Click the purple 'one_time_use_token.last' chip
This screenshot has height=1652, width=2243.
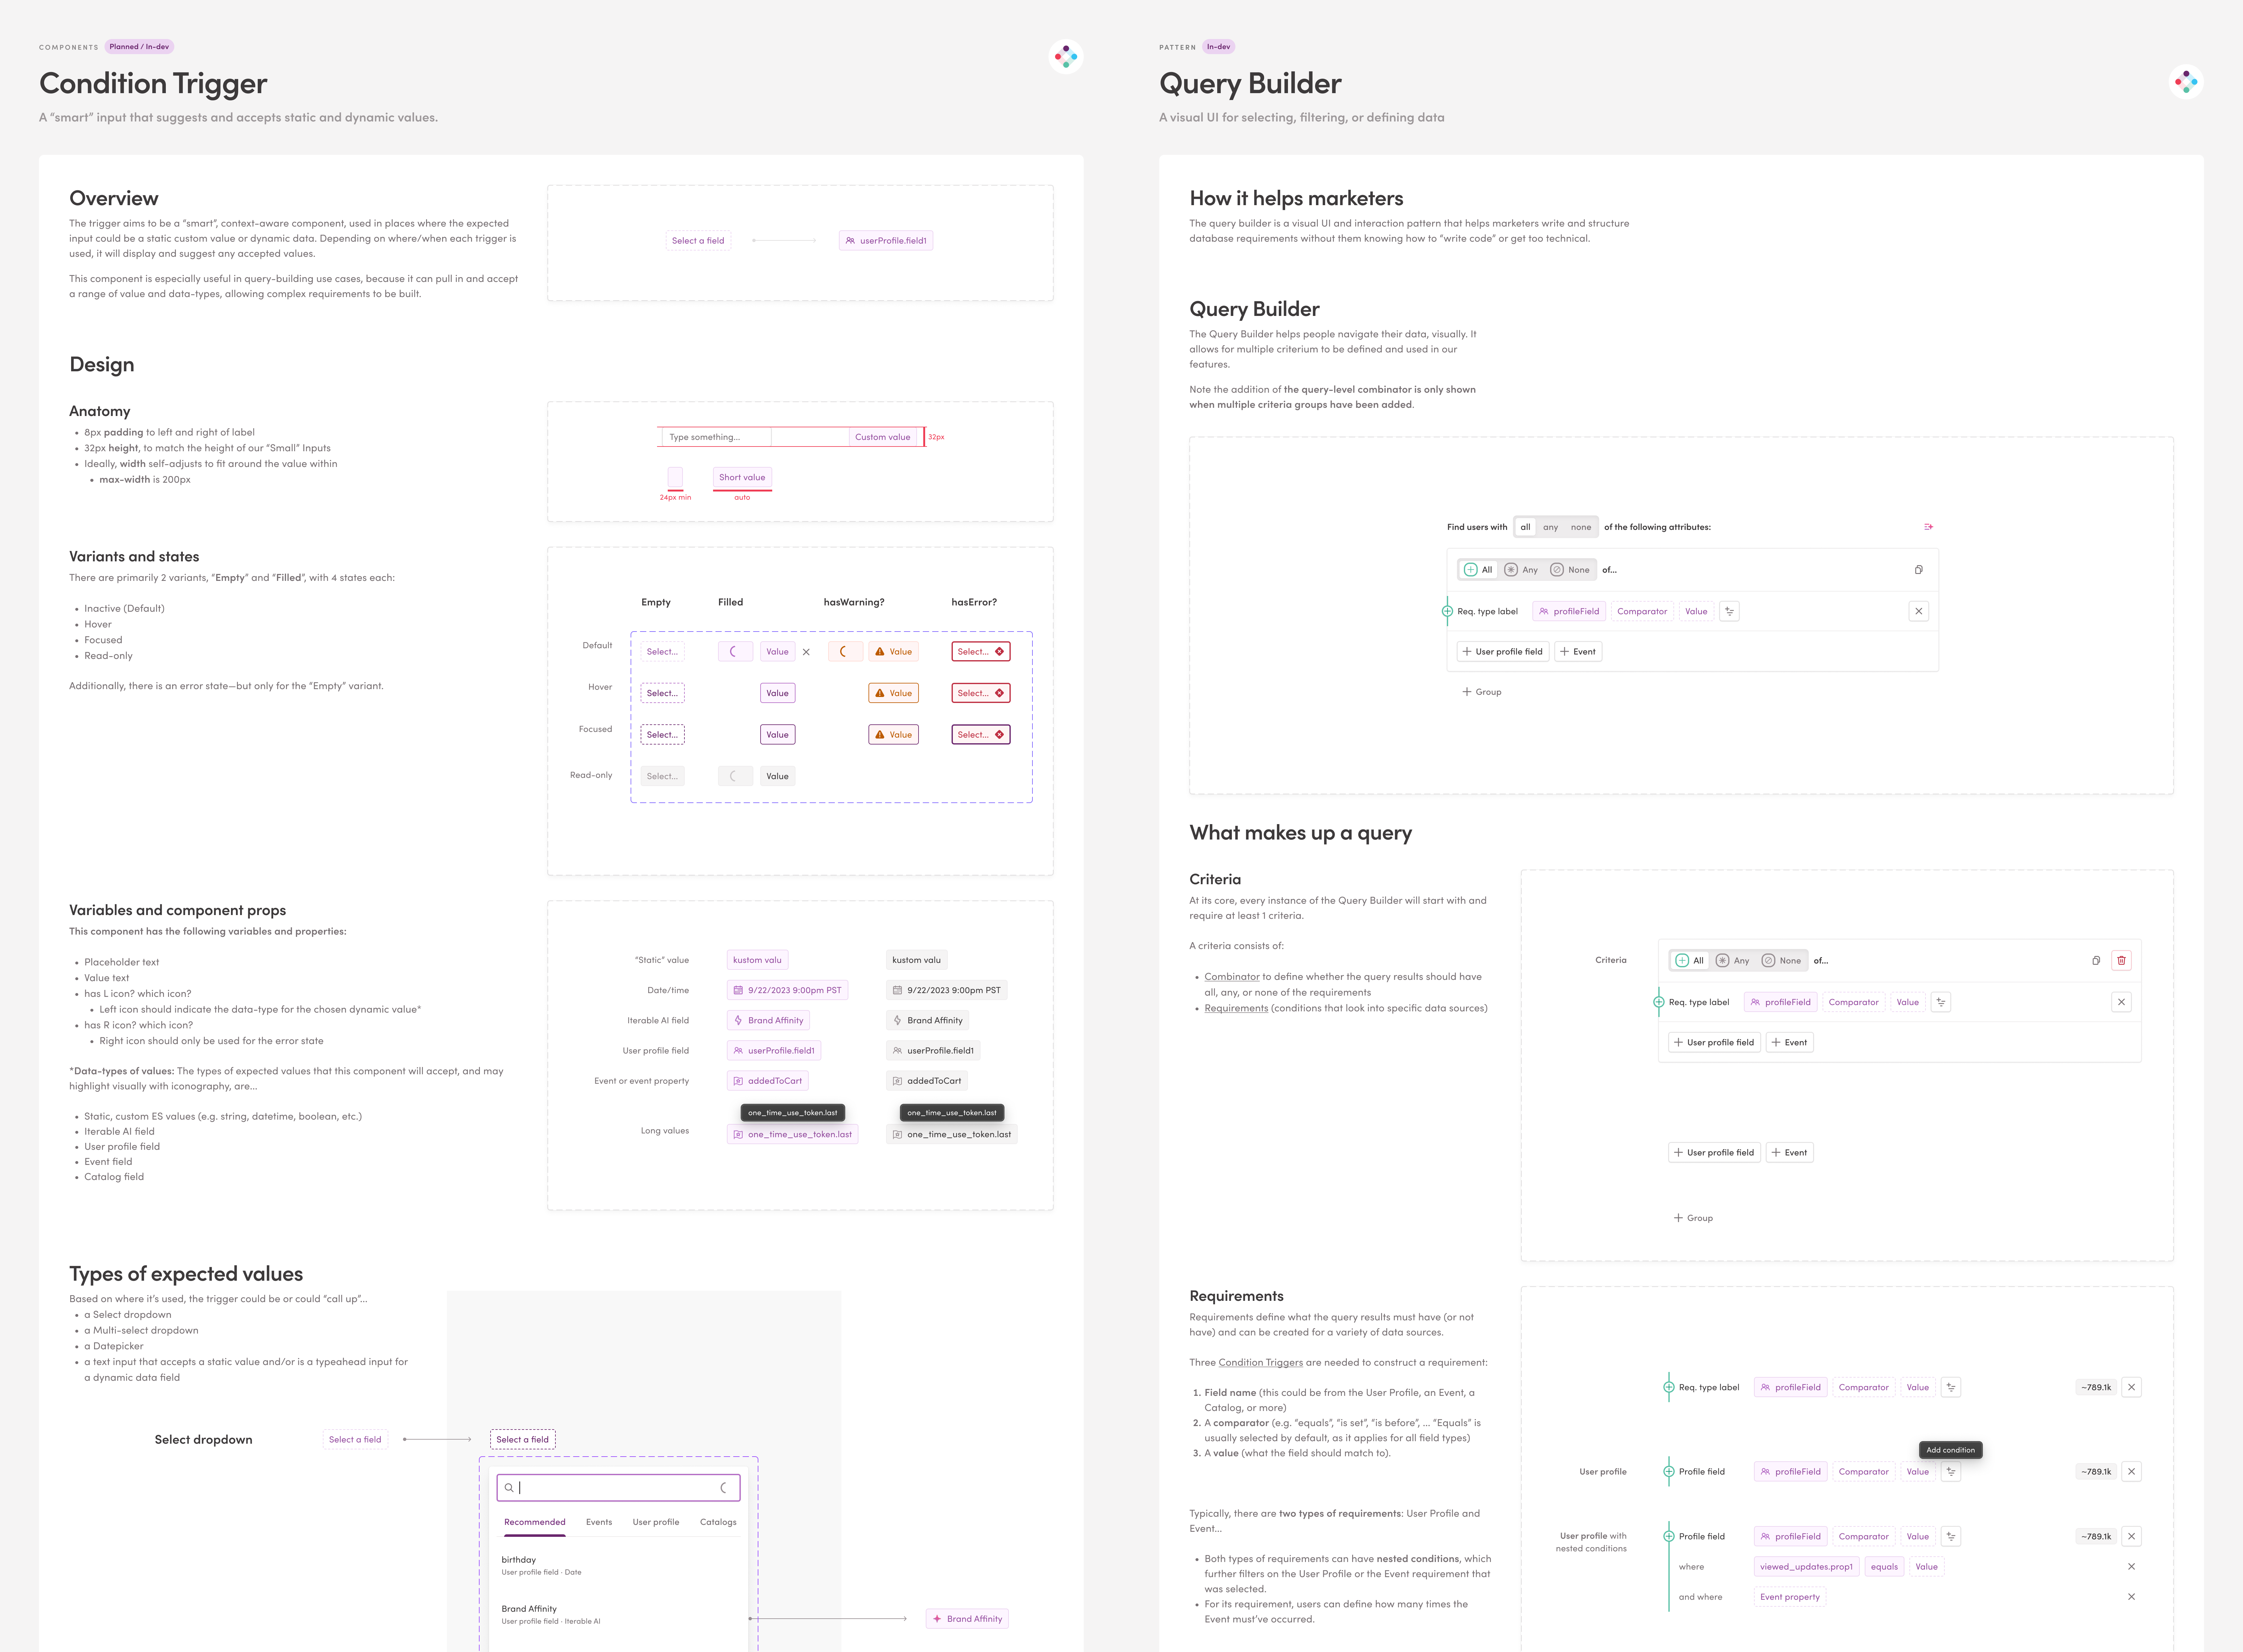792,1135
